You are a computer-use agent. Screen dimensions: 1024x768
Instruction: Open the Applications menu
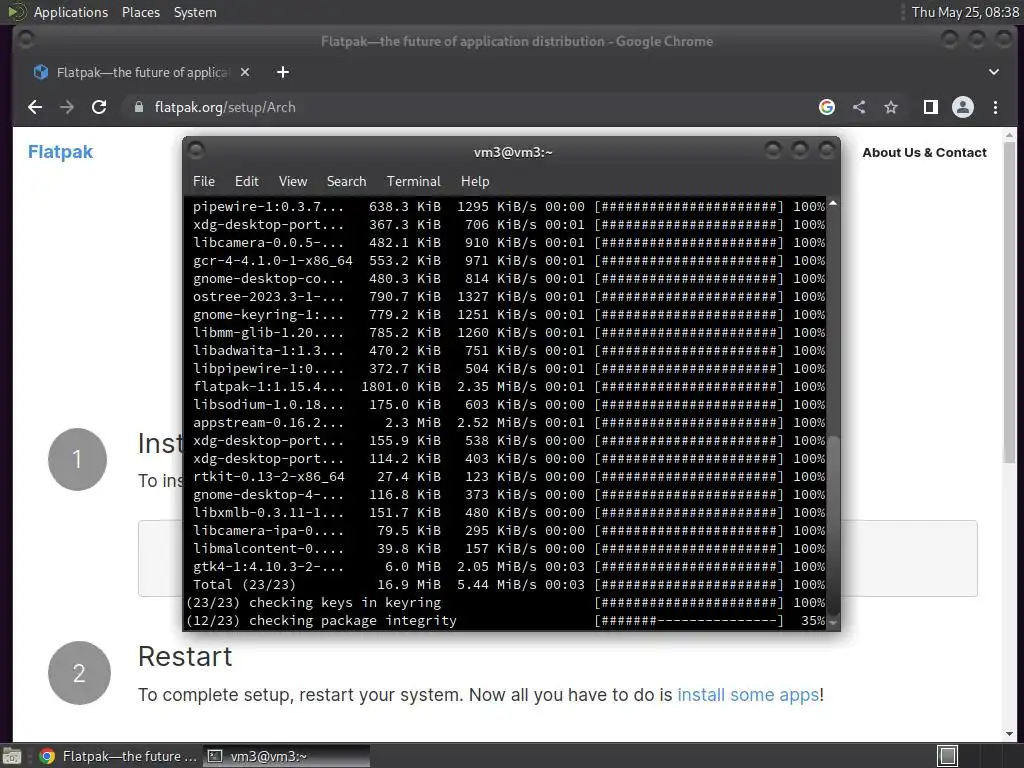(x=71, y=12)
